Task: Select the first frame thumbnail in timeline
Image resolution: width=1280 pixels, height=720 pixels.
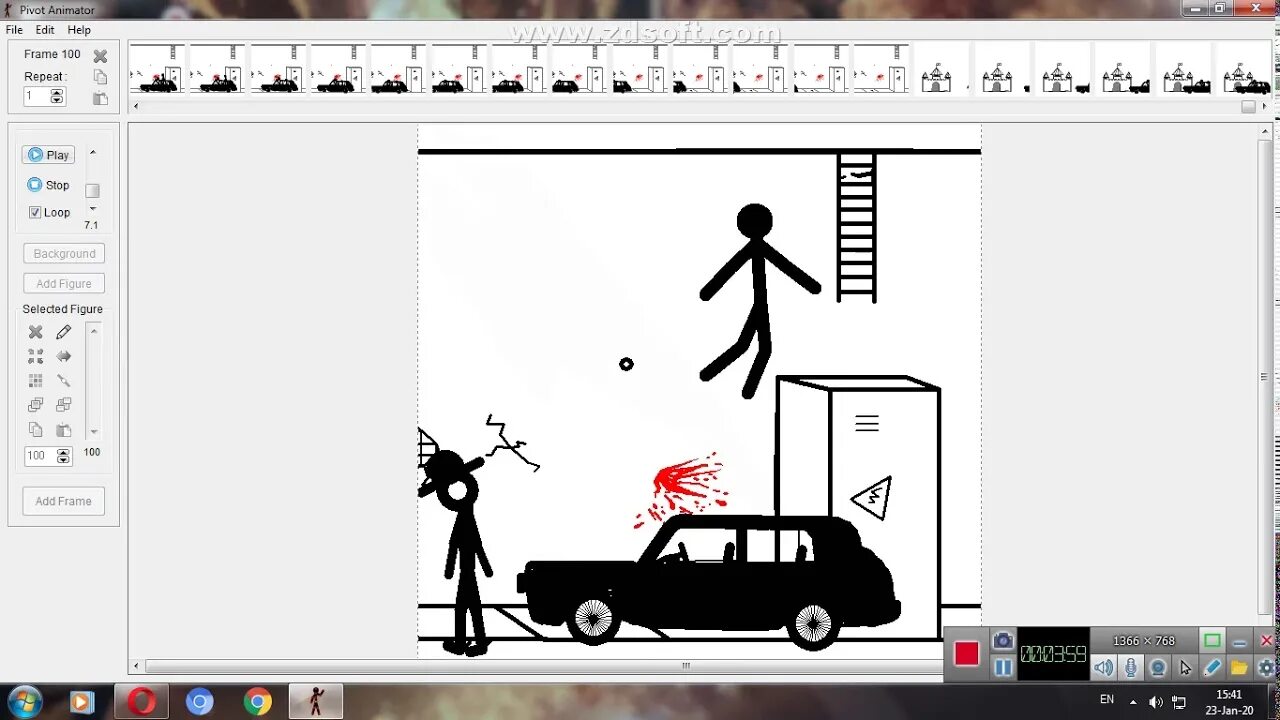Action: click(x=158, y=69)
